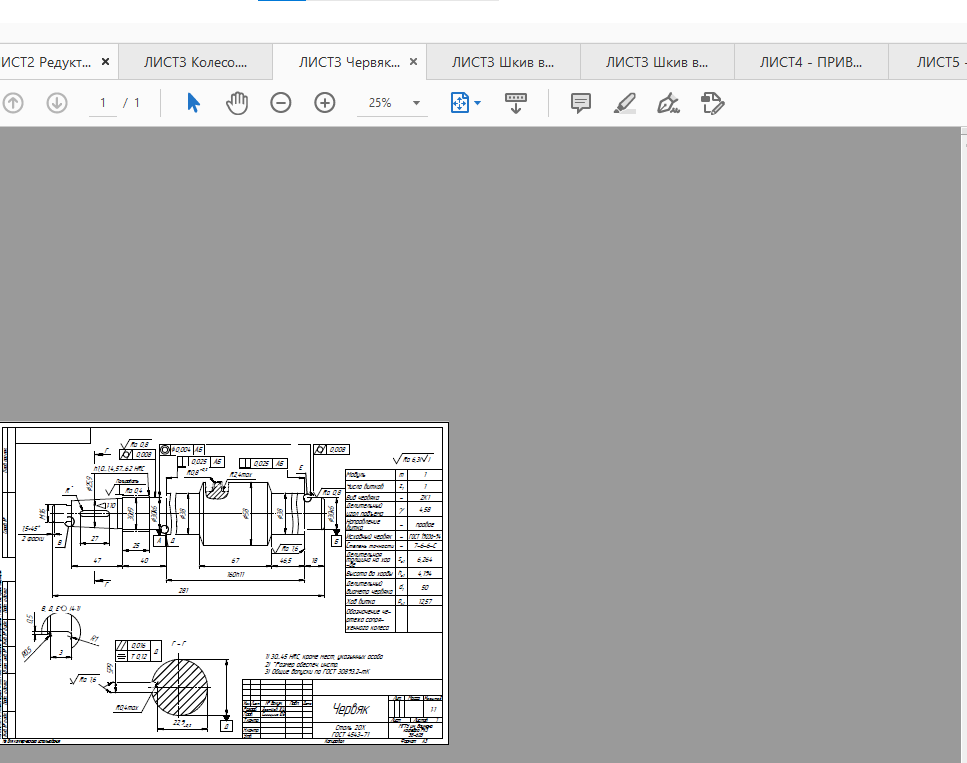Go to previous page arrow
This screenshot has width=967, height=763.
click(13, 103)
